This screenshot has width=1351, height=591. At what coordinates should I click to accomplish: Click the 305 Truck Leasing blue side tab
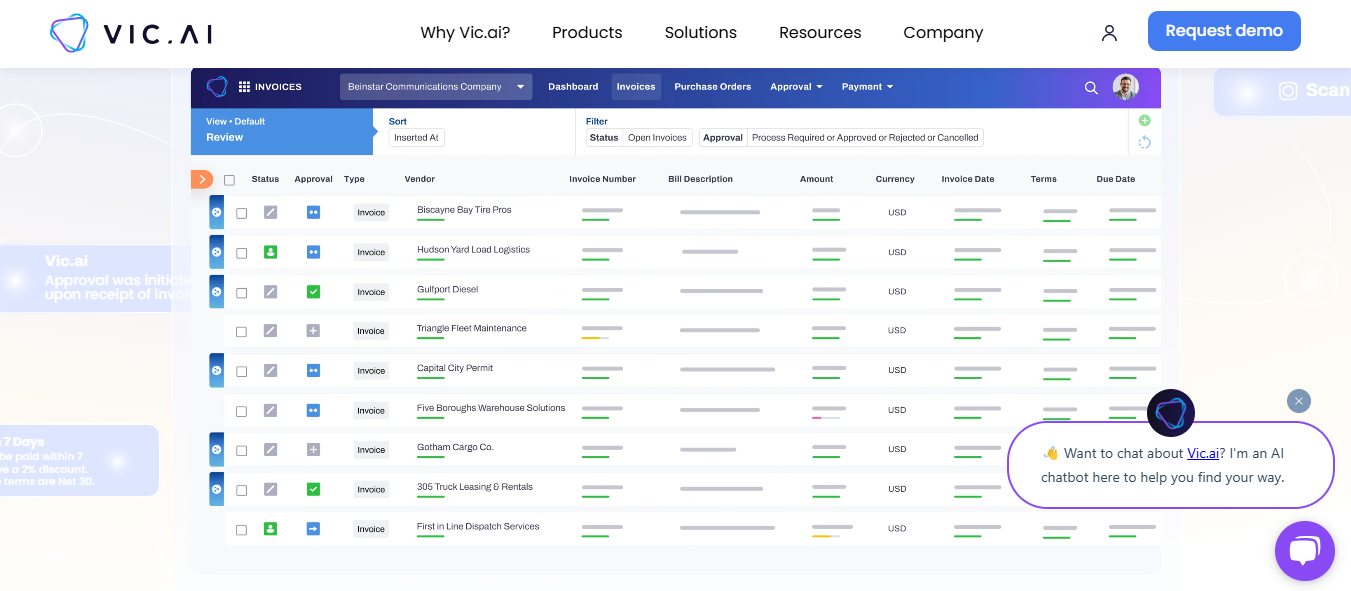click(216, 489)
